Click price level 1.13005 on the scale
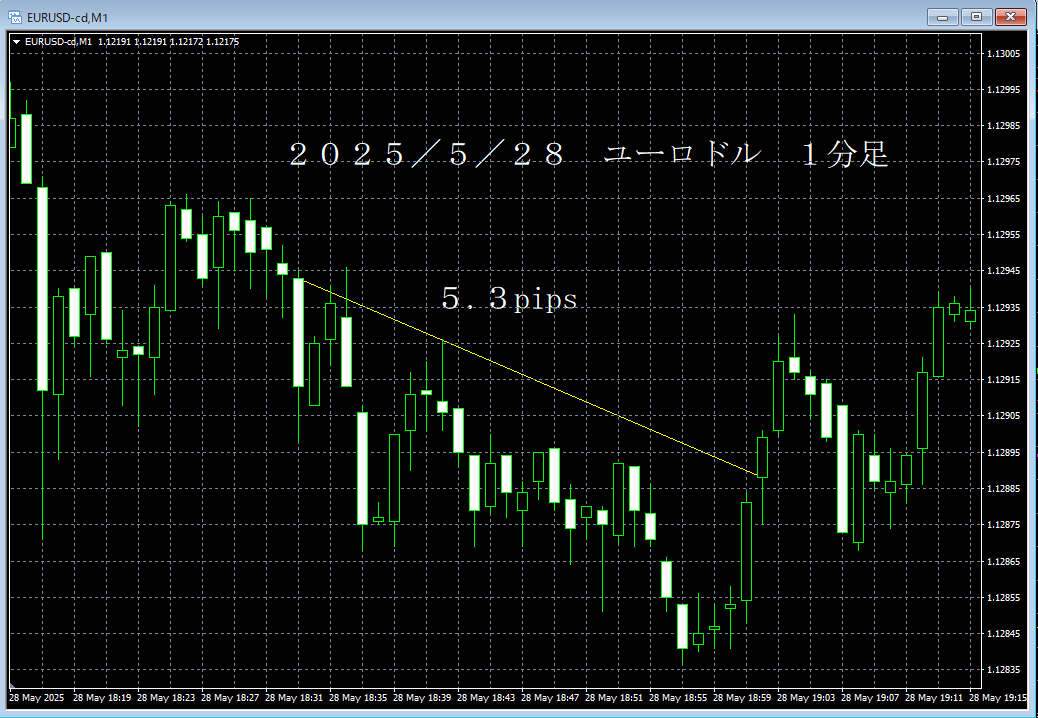The width and height of the screenshot is (1038, 718). [x=1004, y=54]
